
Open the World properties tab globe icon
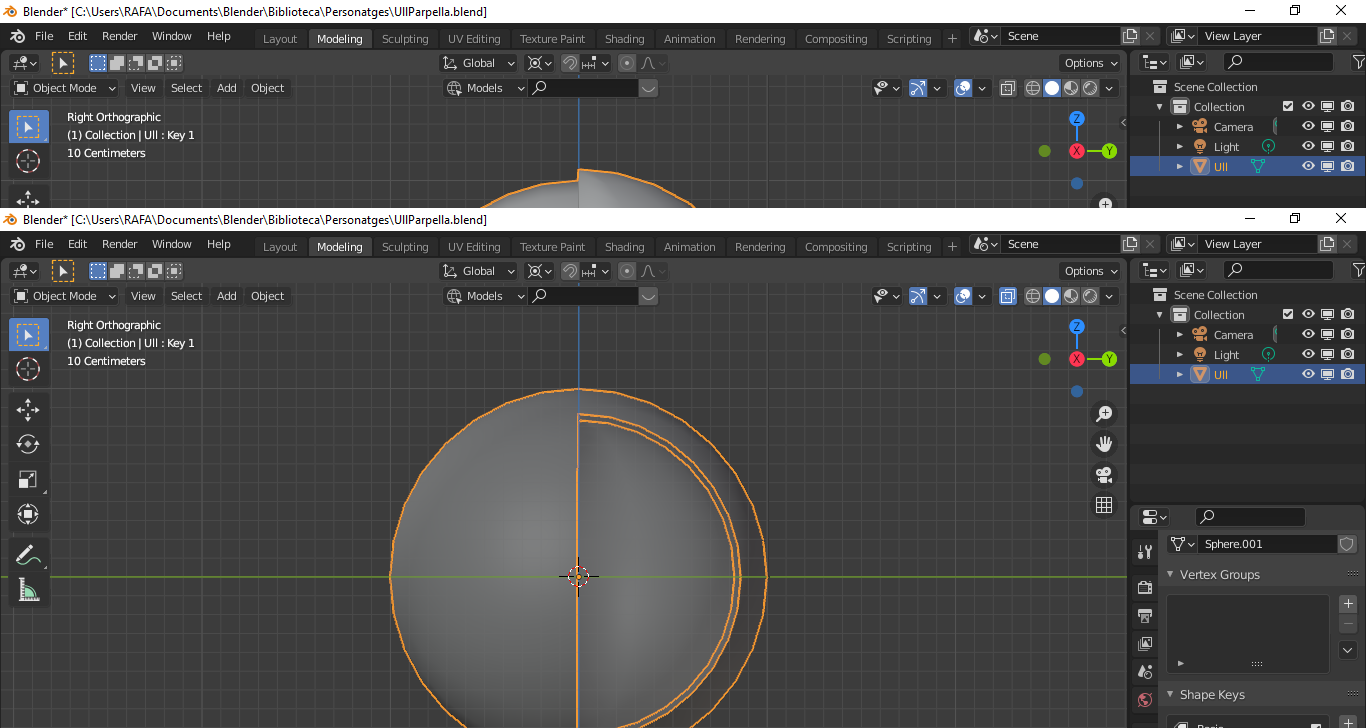[x=1145, y=699]
